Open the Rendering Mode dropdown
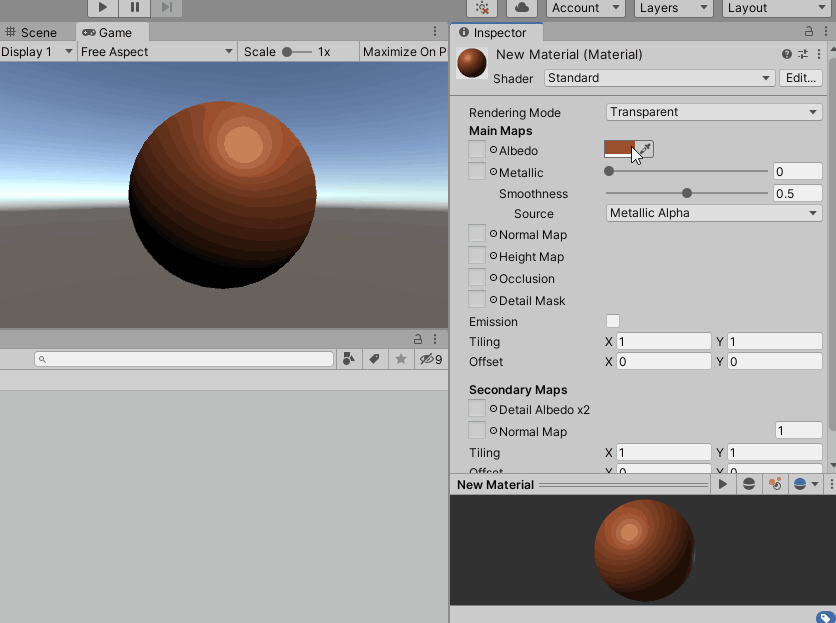Viewport: 836px width, 623px height. (713, 112)
